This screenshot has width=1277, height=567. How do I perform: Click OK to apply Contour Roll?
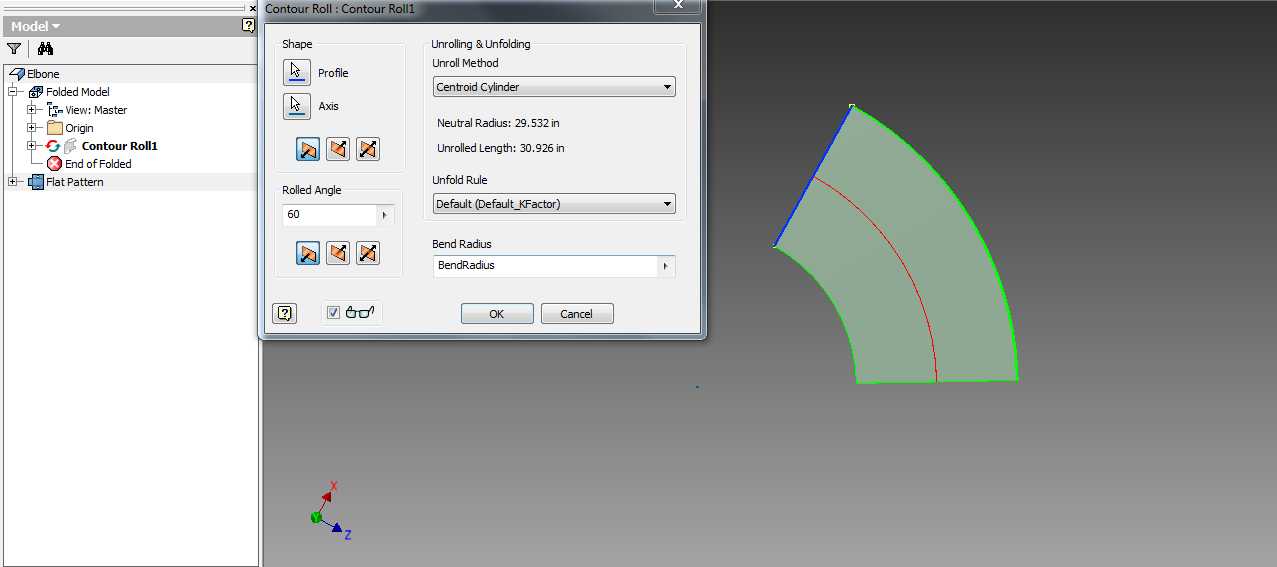point(497,314)
